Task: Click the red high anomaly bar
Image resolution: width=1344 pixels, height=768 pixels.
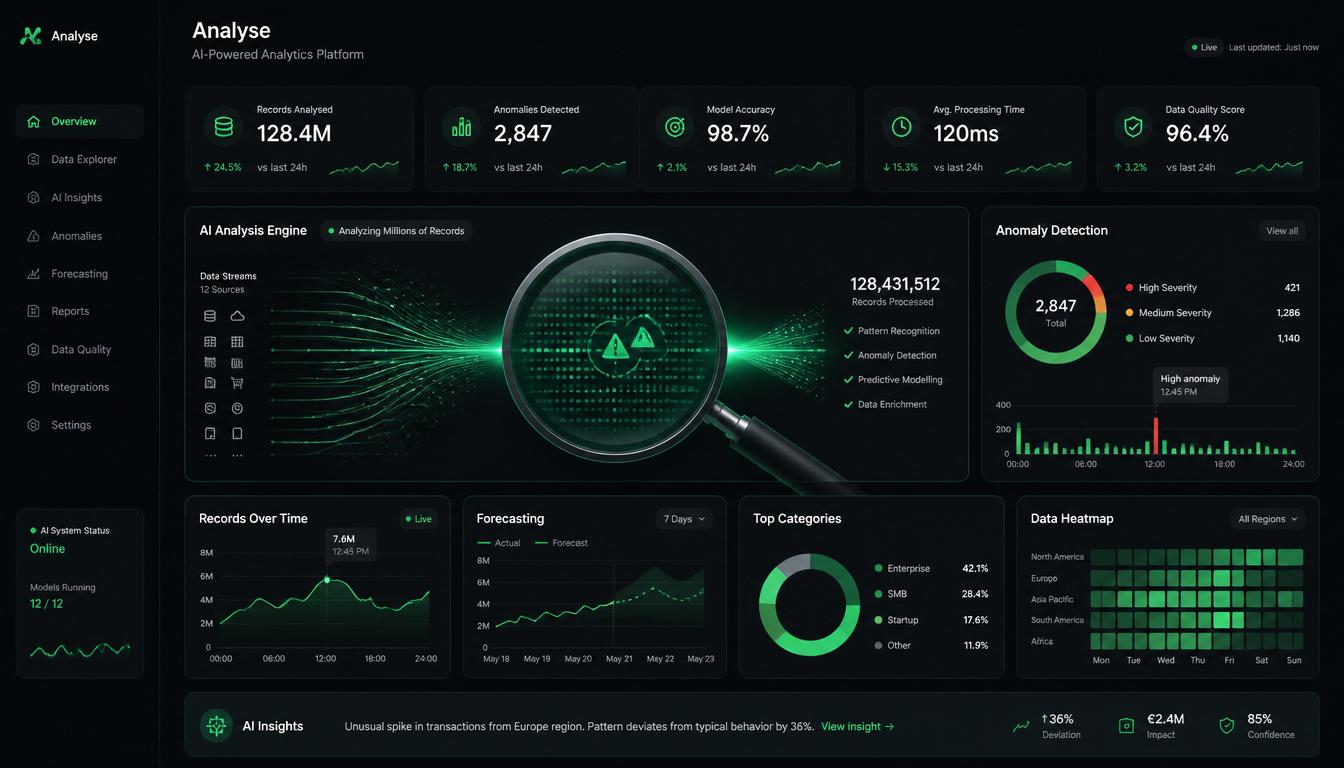Action: click(x=1156, y=436)
